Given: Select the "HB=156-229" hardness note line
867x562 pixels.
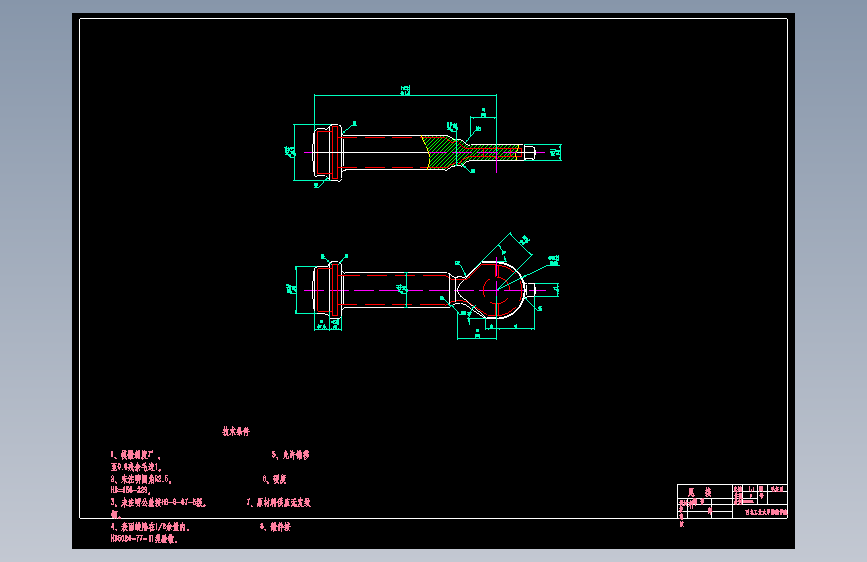Looking at the screenshot, I should (x=131, y=490).
